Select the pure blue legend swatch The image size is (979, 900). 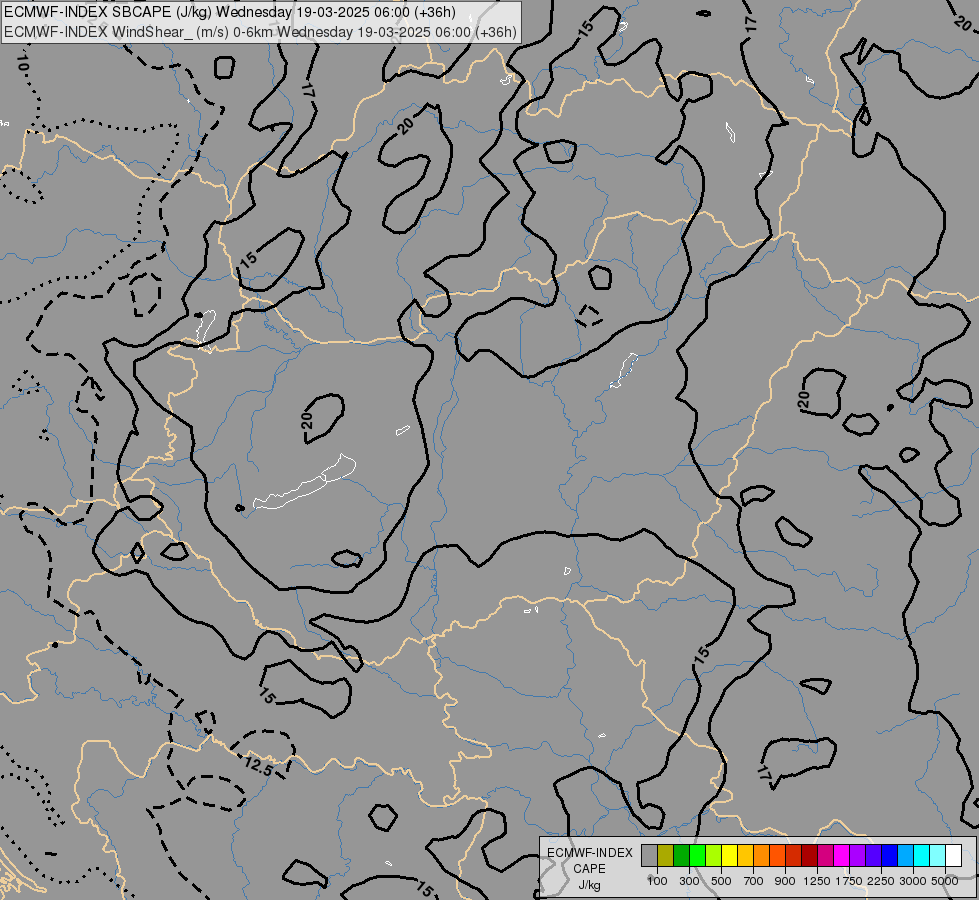(890, 856)
